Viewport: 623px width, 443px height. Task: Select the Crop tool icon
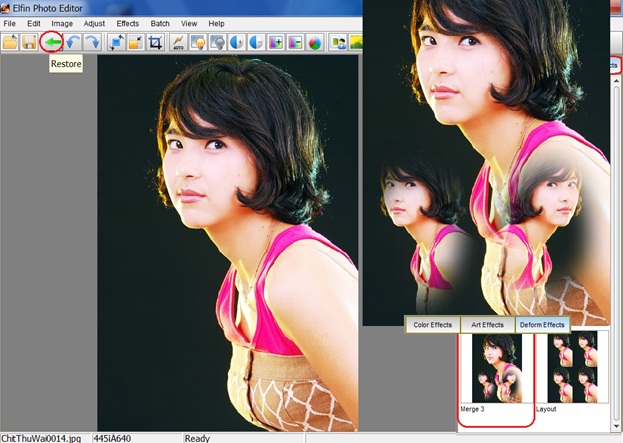click(155, 42)
